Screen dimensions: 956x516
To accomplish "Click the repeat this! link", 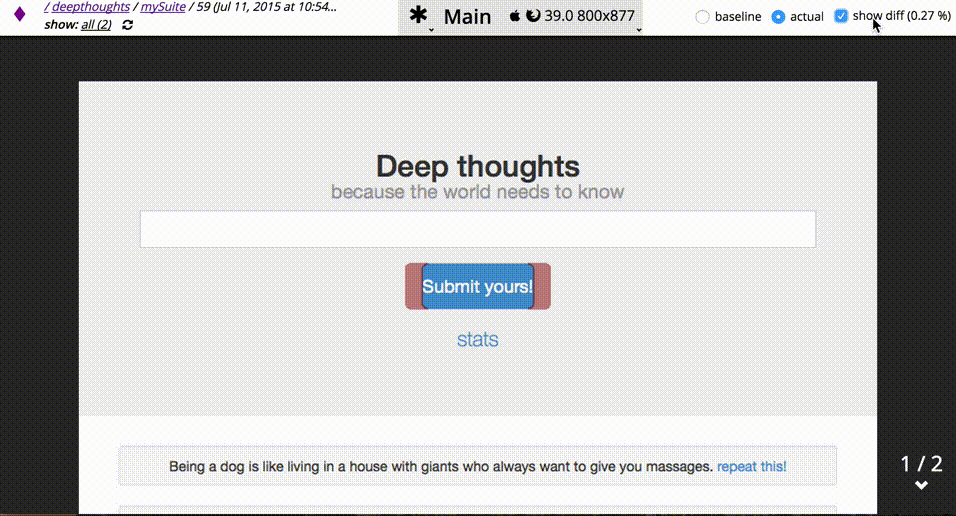I will coord(752,467).
